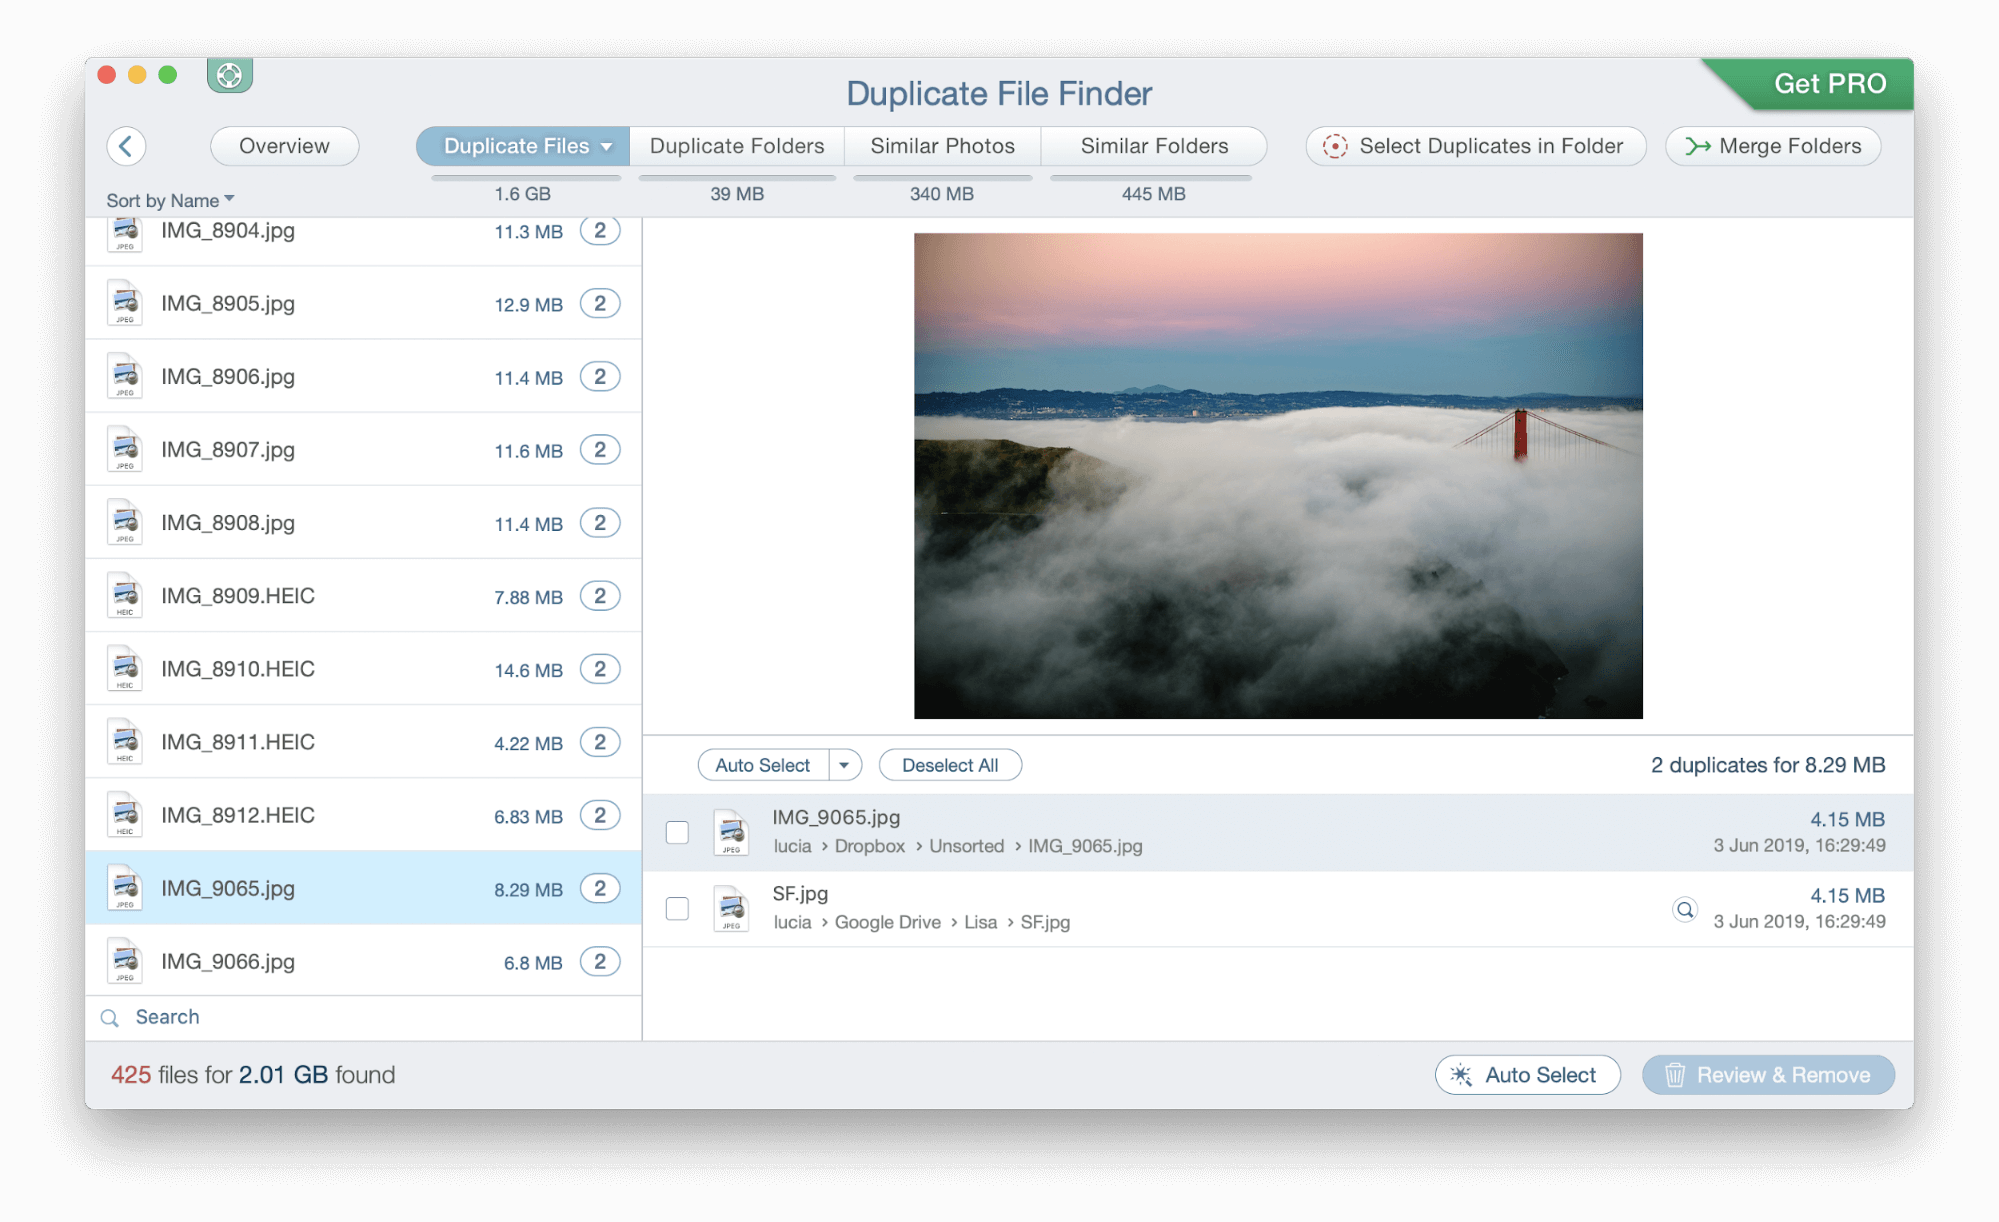Open Sort by Name dropdown
Image resolution: width=1999 pixels, height=1222 pixels.
168,198
